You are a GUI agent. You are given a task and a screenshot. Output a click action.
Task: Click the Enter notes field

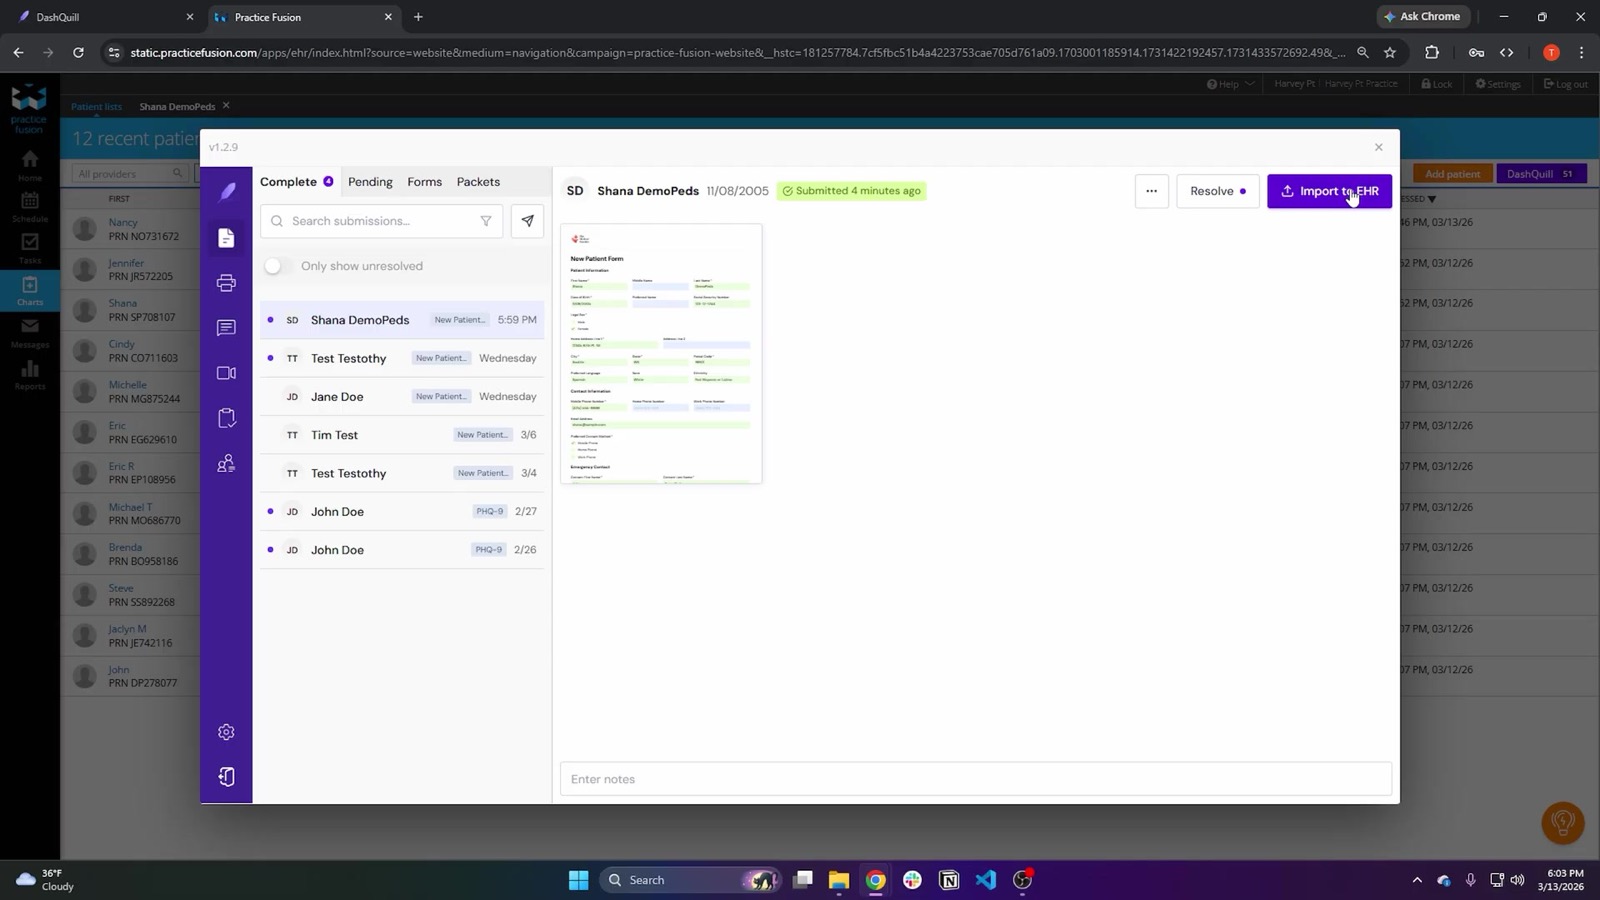(x=976, y=779)
